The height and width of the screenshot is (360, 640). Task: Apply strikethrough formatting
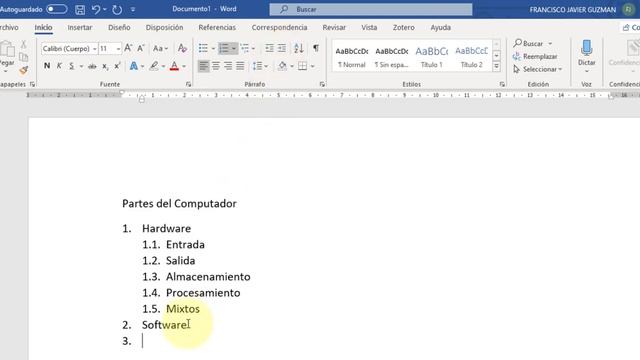click(92, 66)
